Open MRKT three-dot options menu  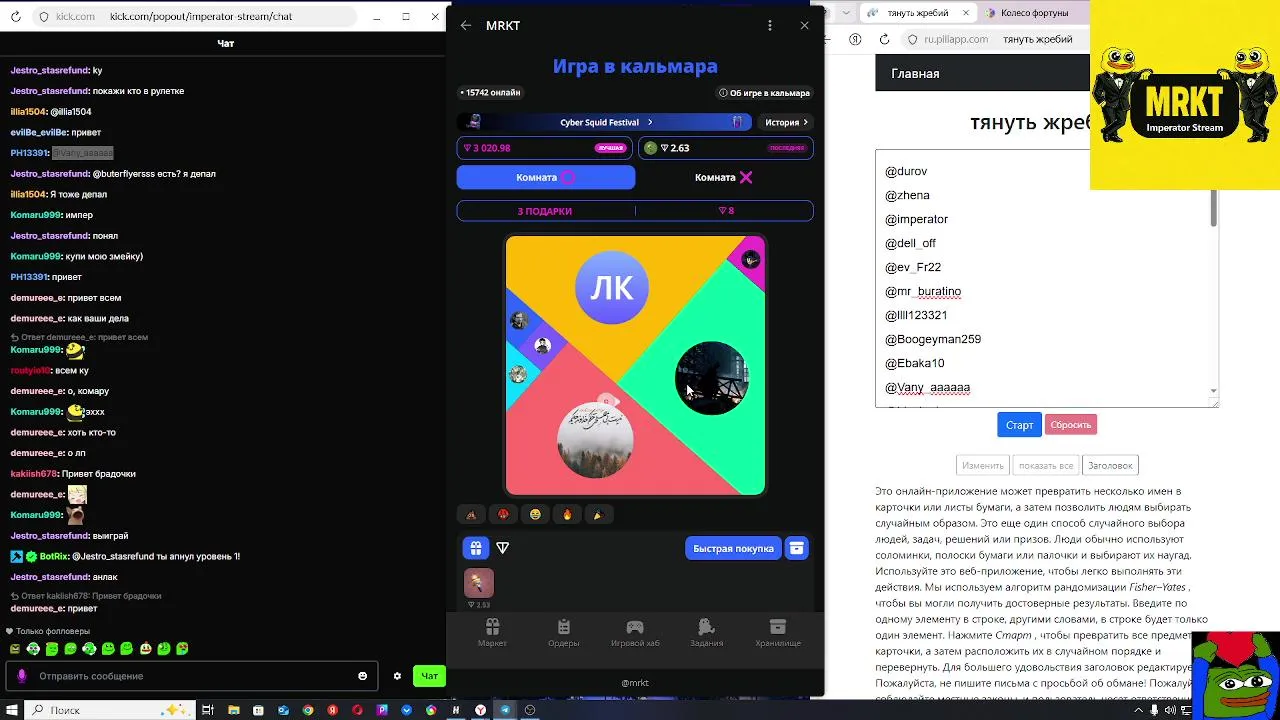[769, 26]
